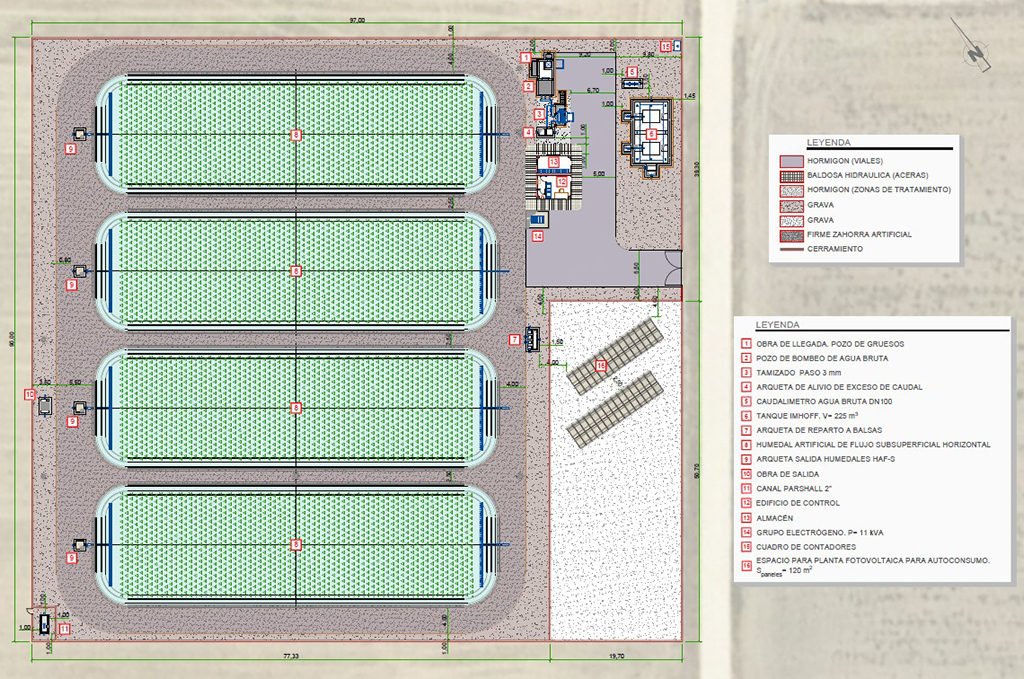The width and height of the screenshot is (1024, 679).
Task: Click the CERRAMIENTO line sample in legend
Action: [x=792, y=248]
